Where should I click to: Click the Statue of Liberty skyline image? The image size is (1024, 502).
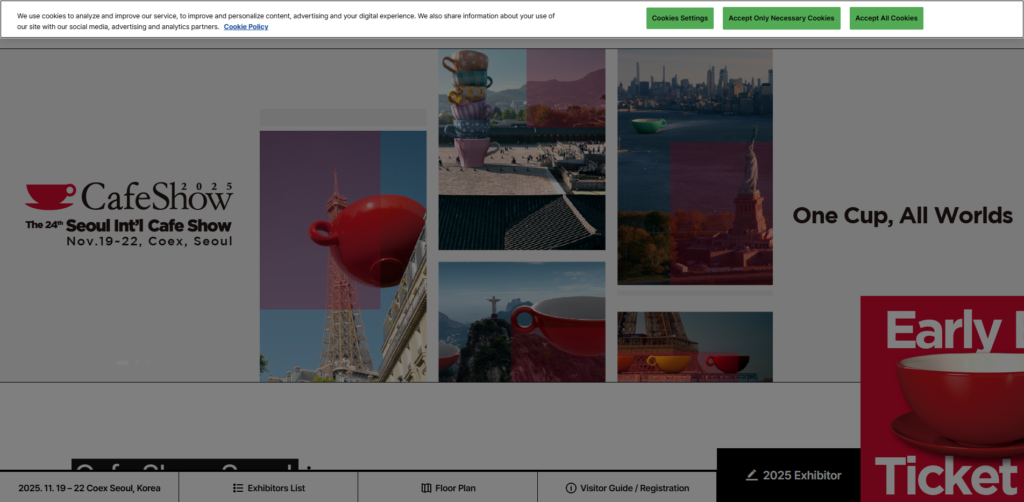coord(695,166)
